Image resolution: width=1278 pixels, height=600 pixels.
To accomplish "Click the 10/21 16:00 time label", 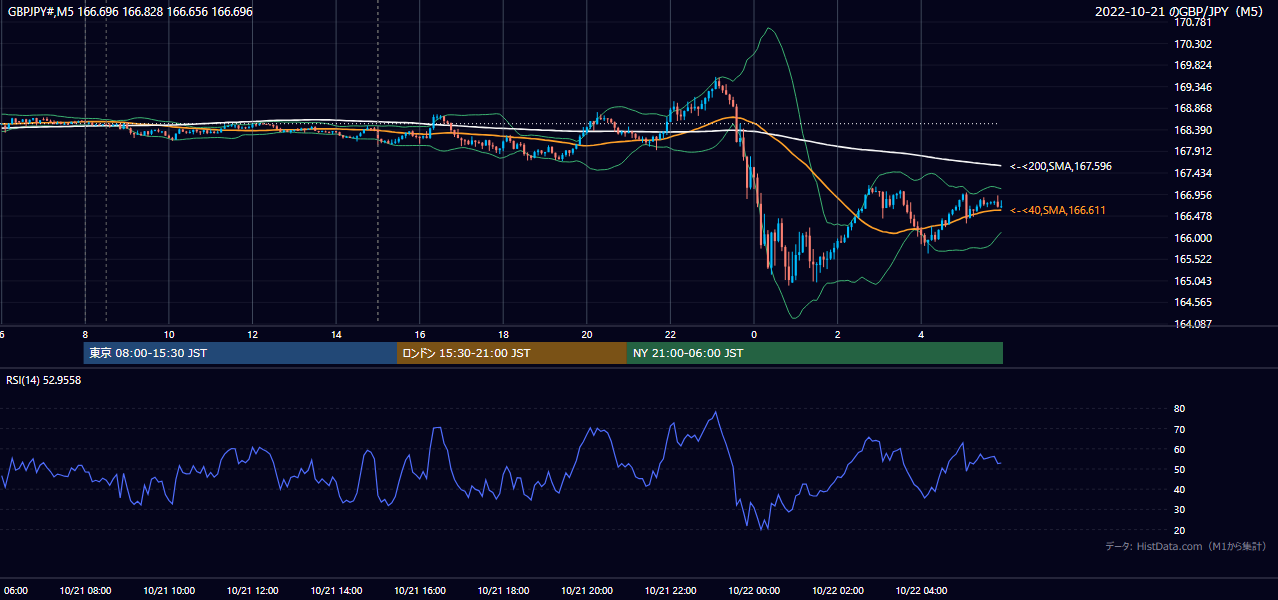I will pos(420,591).
